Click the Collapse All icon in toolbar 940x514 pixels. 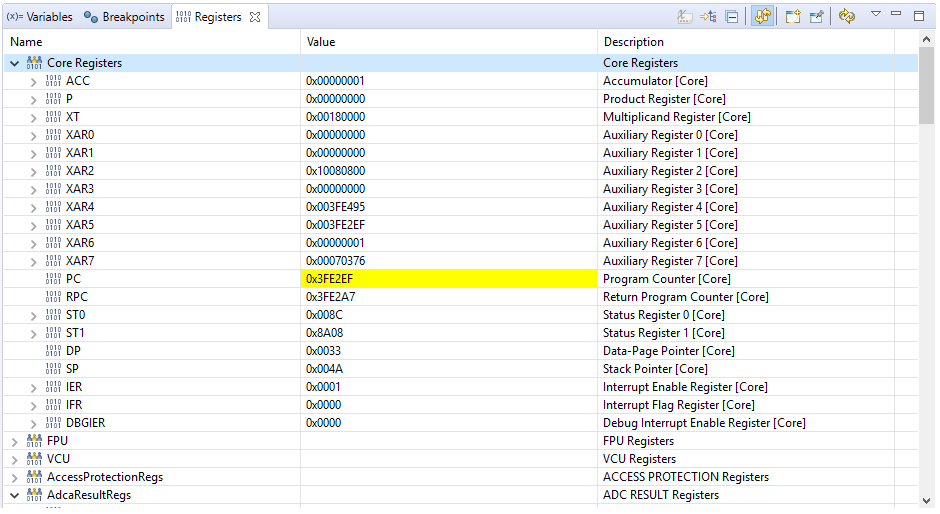pyautogui.click(x=733, y=16)
